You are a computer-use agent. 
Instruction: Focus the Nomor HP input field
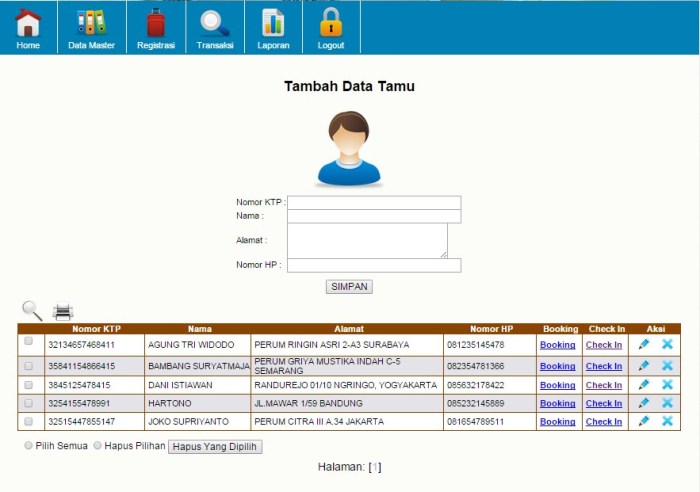click(374, 265)
